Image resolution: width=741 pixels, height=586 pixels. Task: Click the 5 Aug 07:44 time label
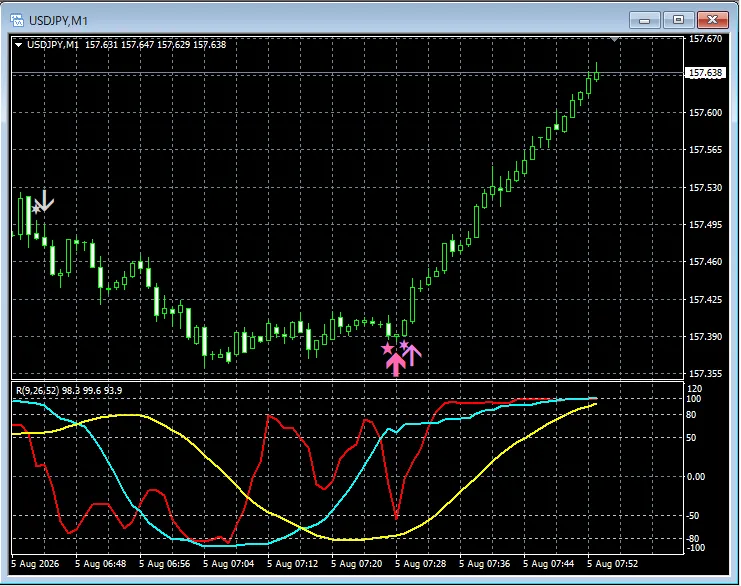(548, 564)
